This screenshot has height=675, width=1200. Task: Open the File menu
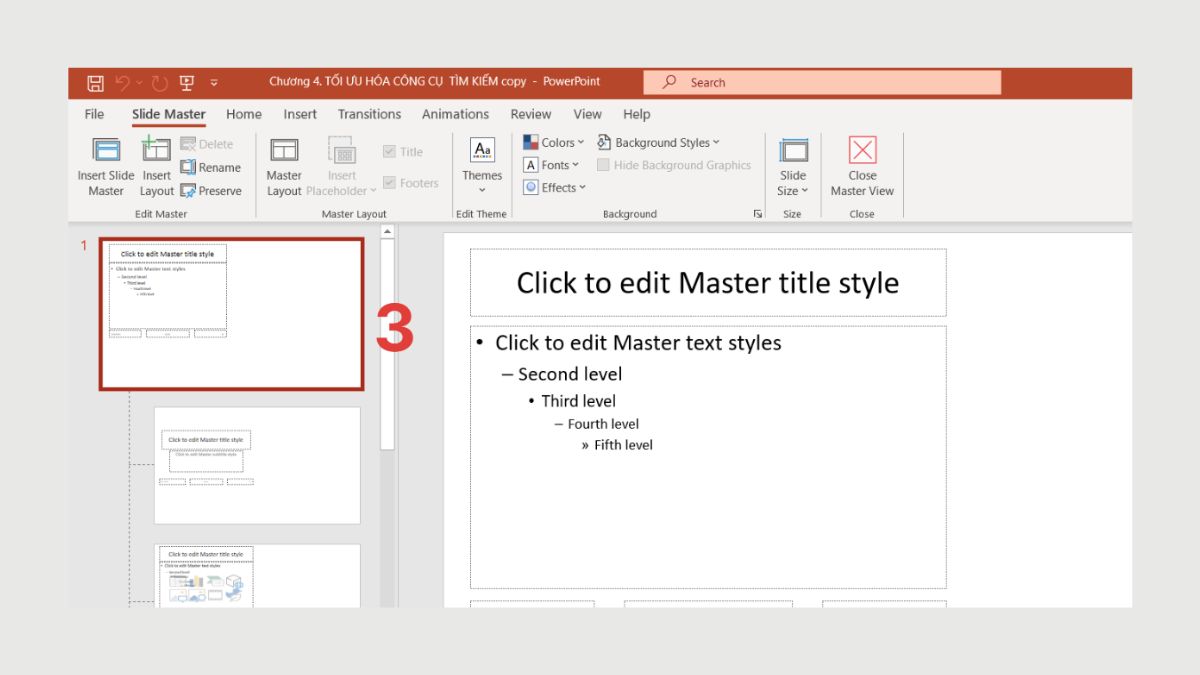click(94, 114)
